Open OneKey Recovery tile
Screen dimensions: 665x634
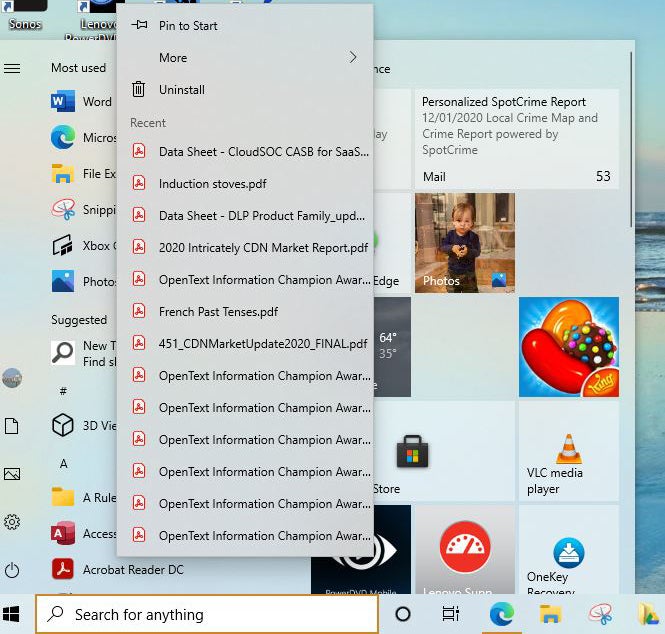(x=569, y=550)
